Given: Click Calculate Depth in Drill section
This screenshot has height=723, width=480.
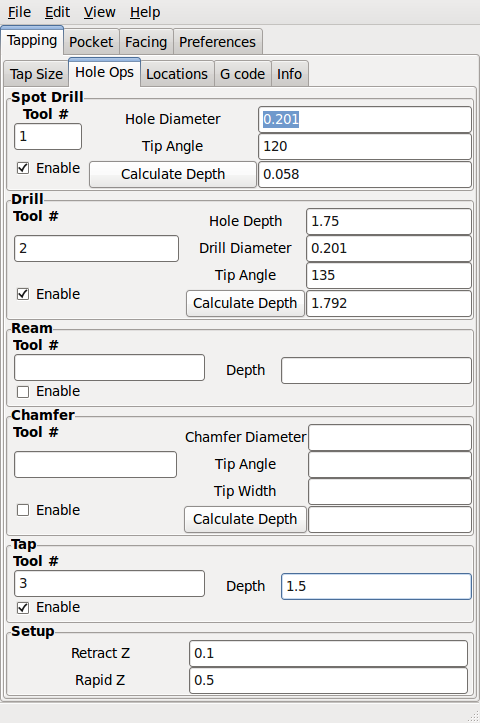Looking at the screenshot, I should click(245, 303).
